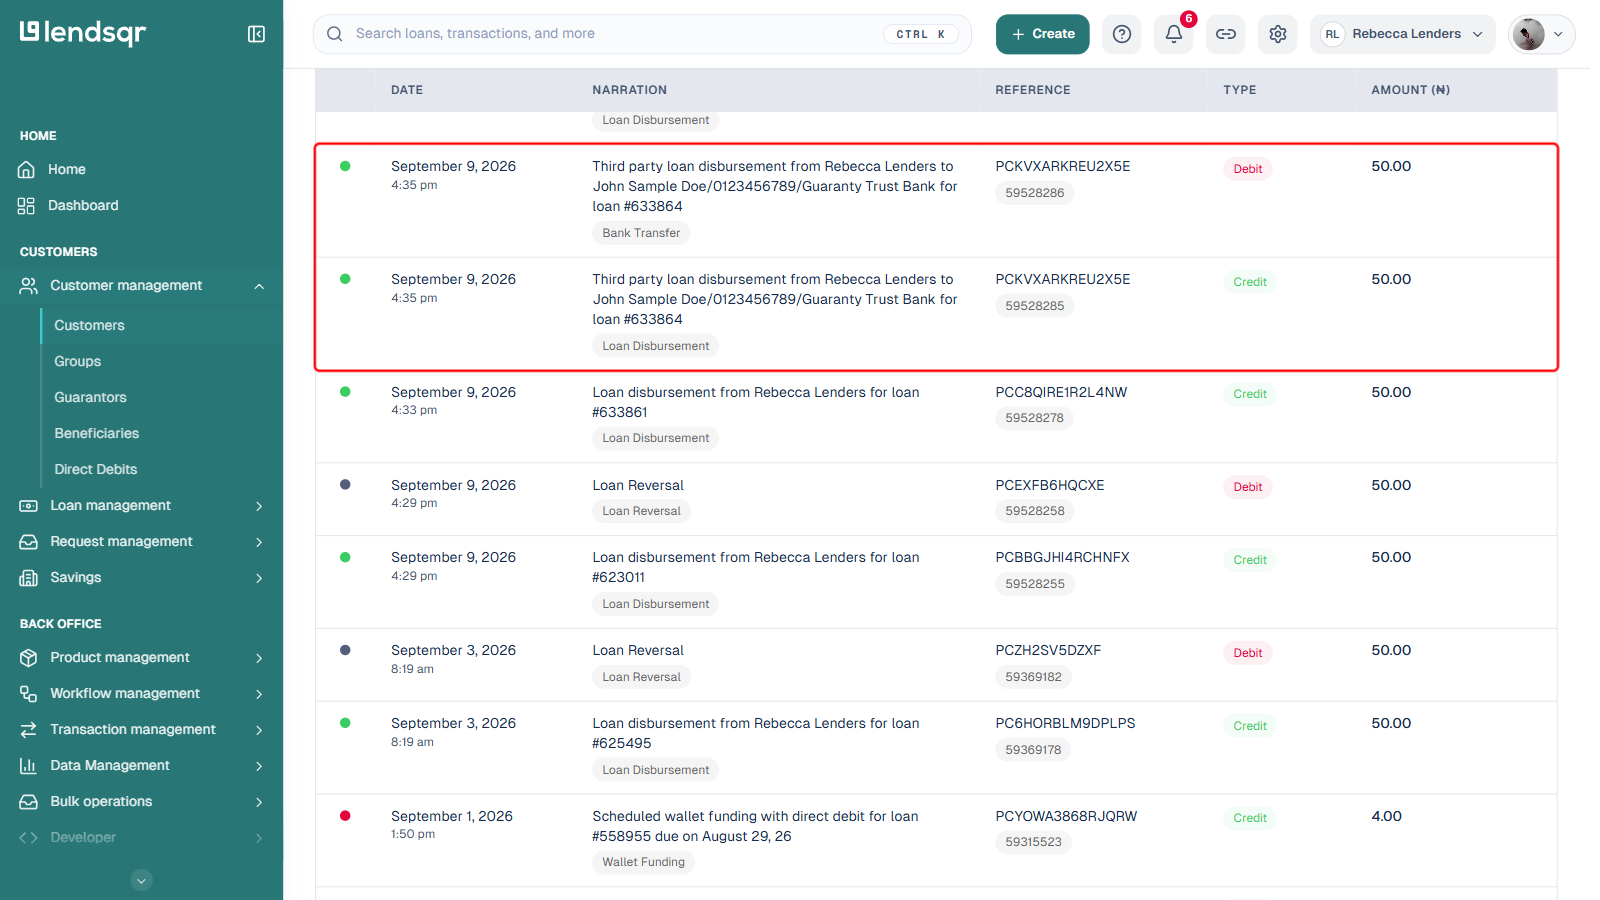Click the red status dot for September 1 row
The image size is (1600, 900).
pyautogui.click(x=345, y=816)
